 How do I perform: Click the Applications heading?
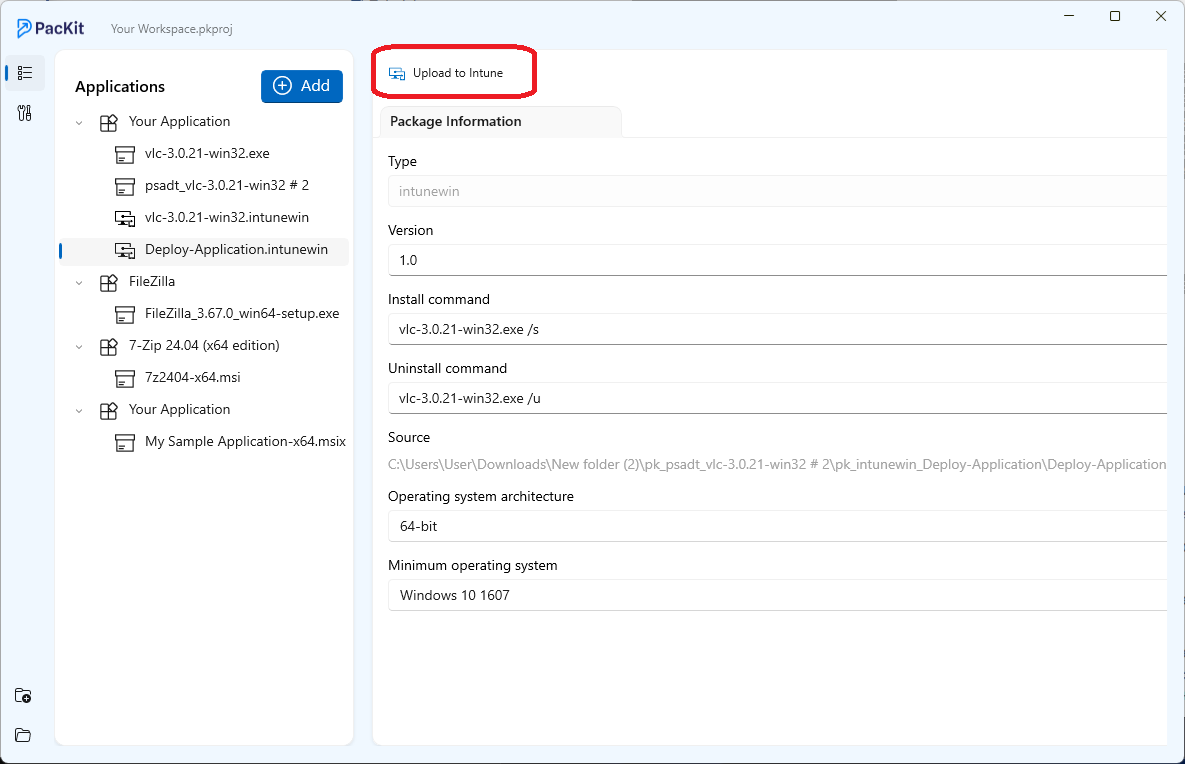[x=120, y=87]
